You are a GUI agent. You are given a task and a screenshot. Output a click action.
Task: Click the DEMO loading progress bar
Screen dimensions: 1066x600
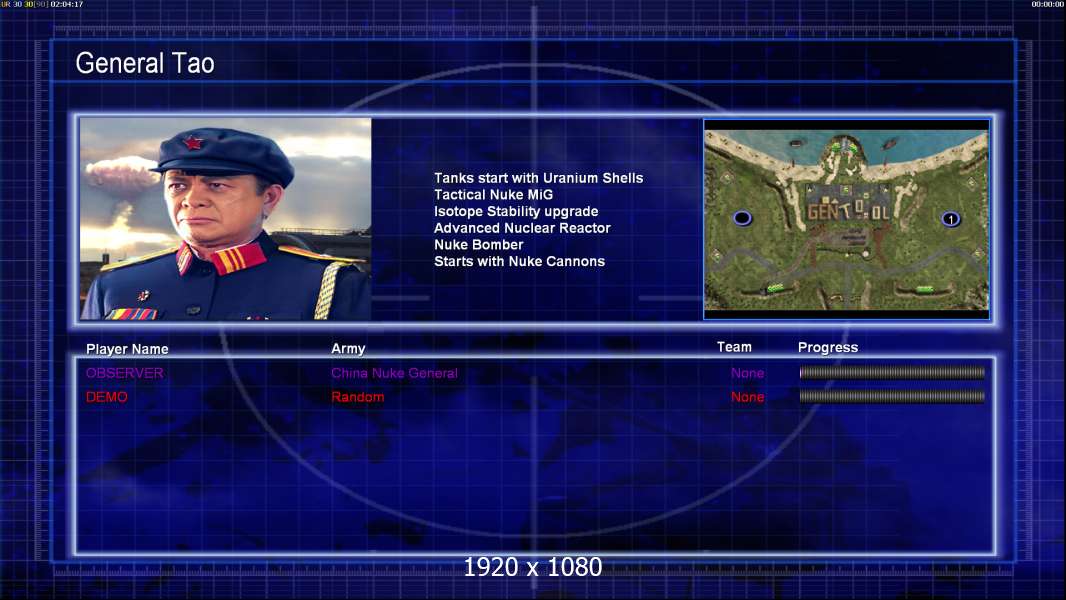[892, 396]
